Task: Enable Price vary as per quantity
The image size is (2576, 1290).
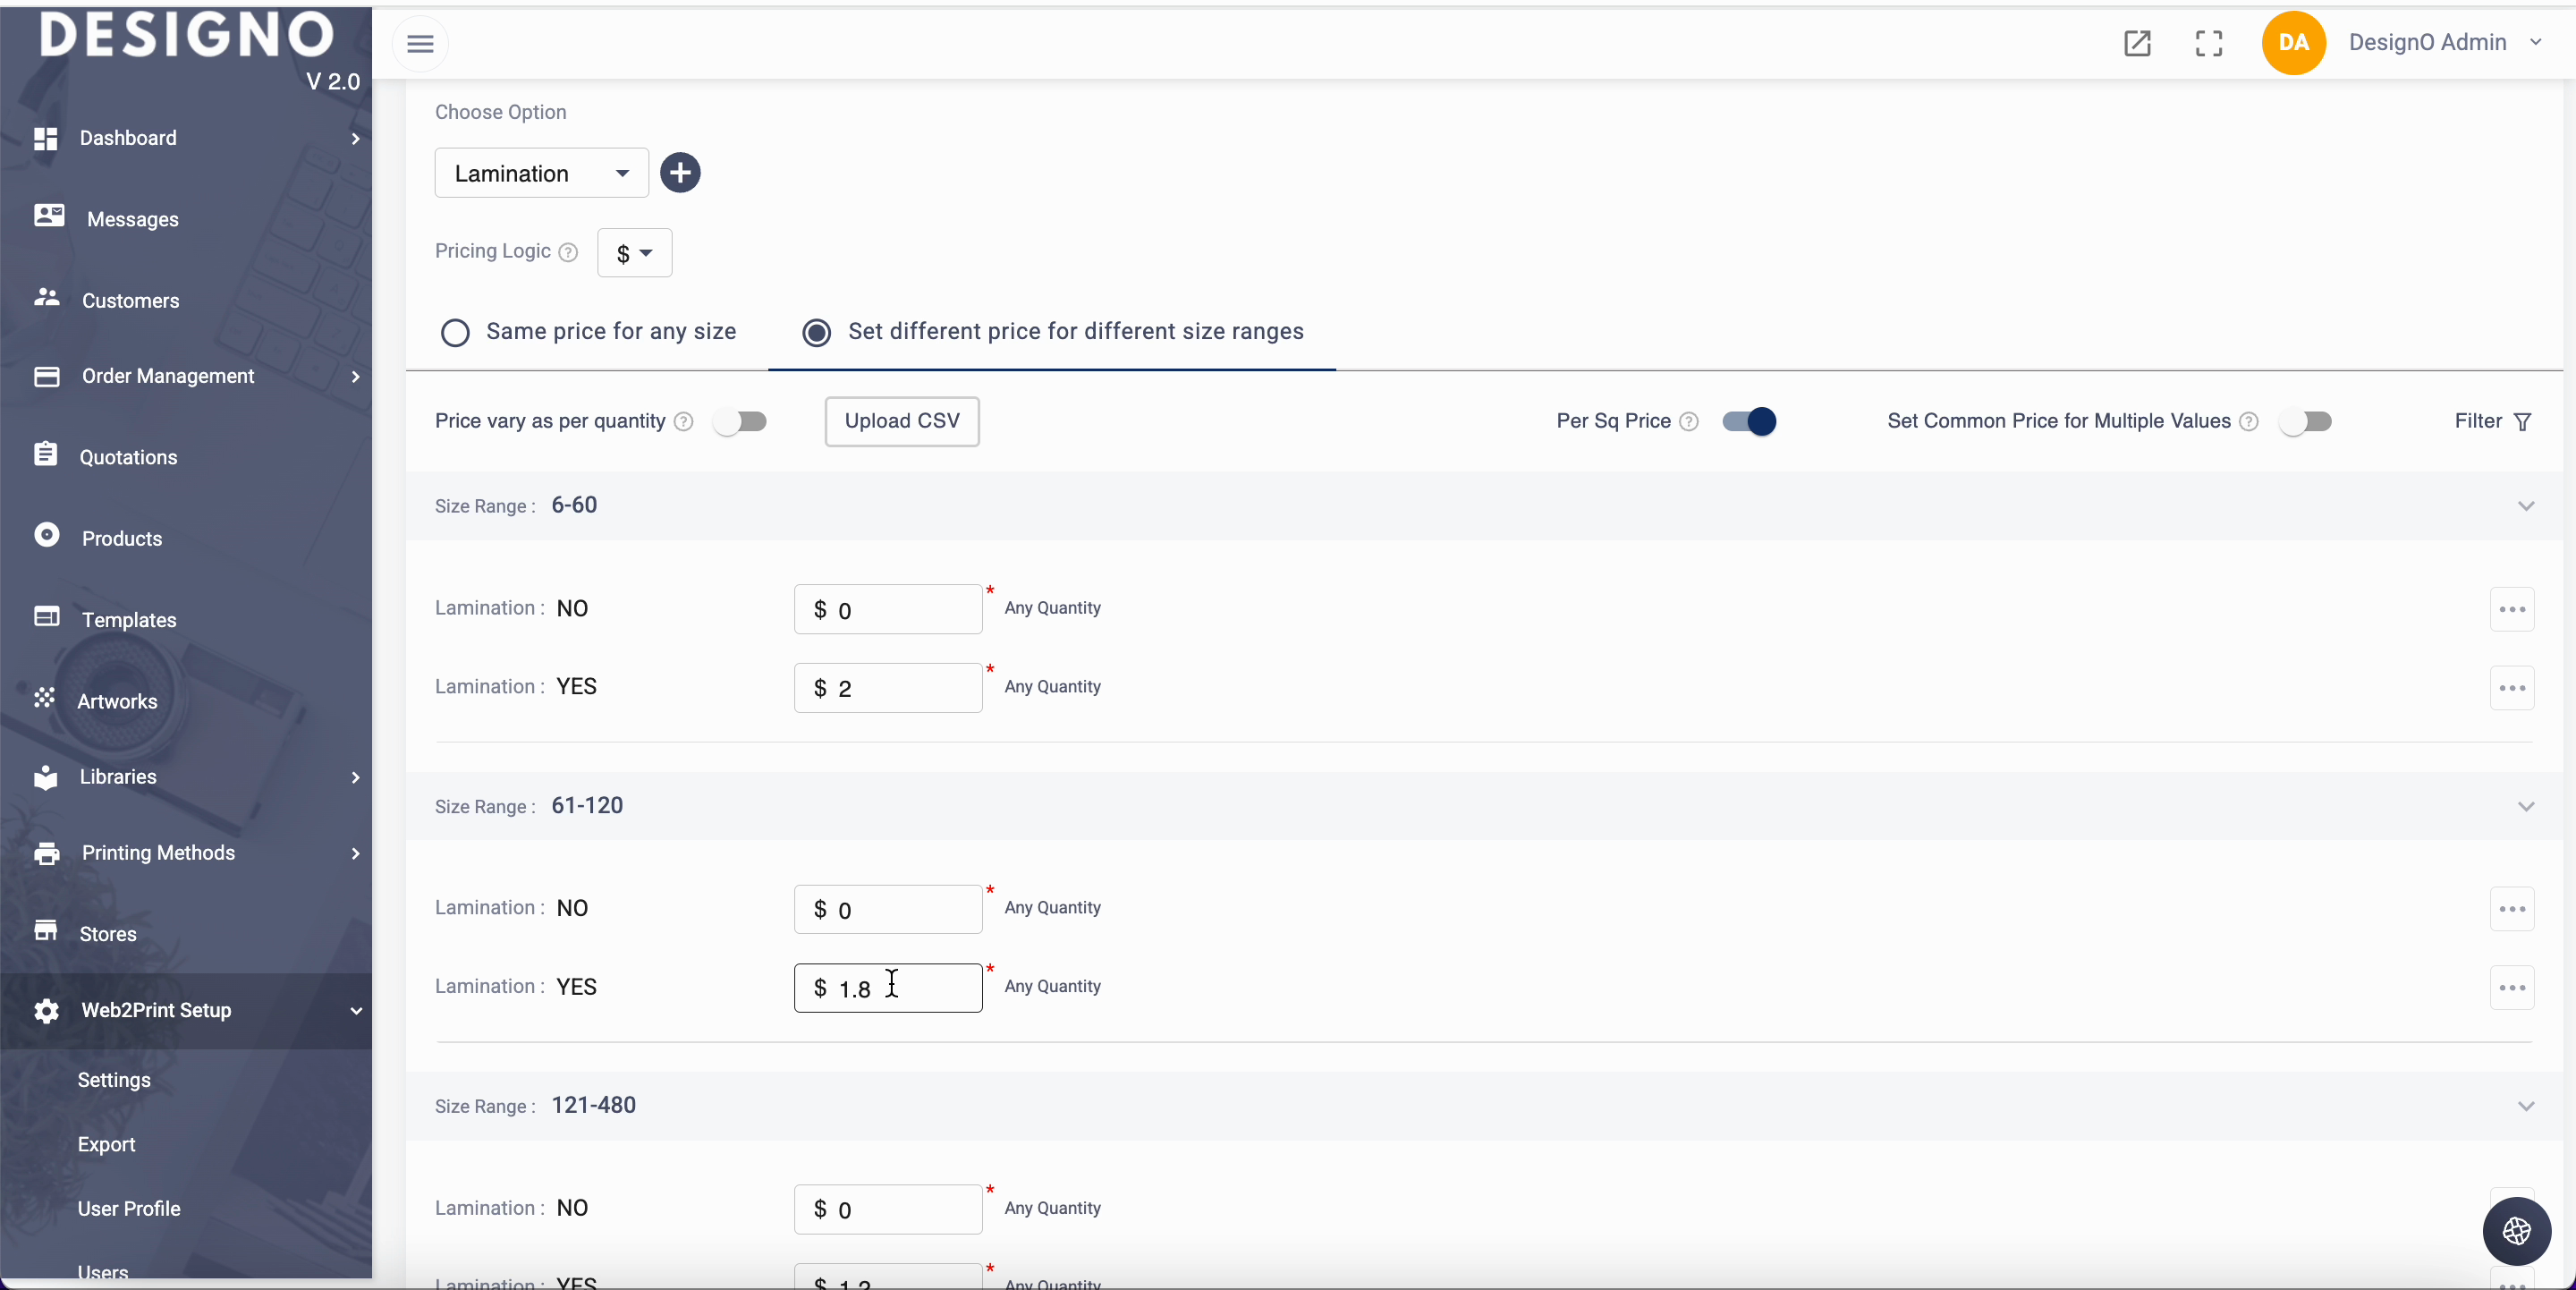Action: pos(741,422)
